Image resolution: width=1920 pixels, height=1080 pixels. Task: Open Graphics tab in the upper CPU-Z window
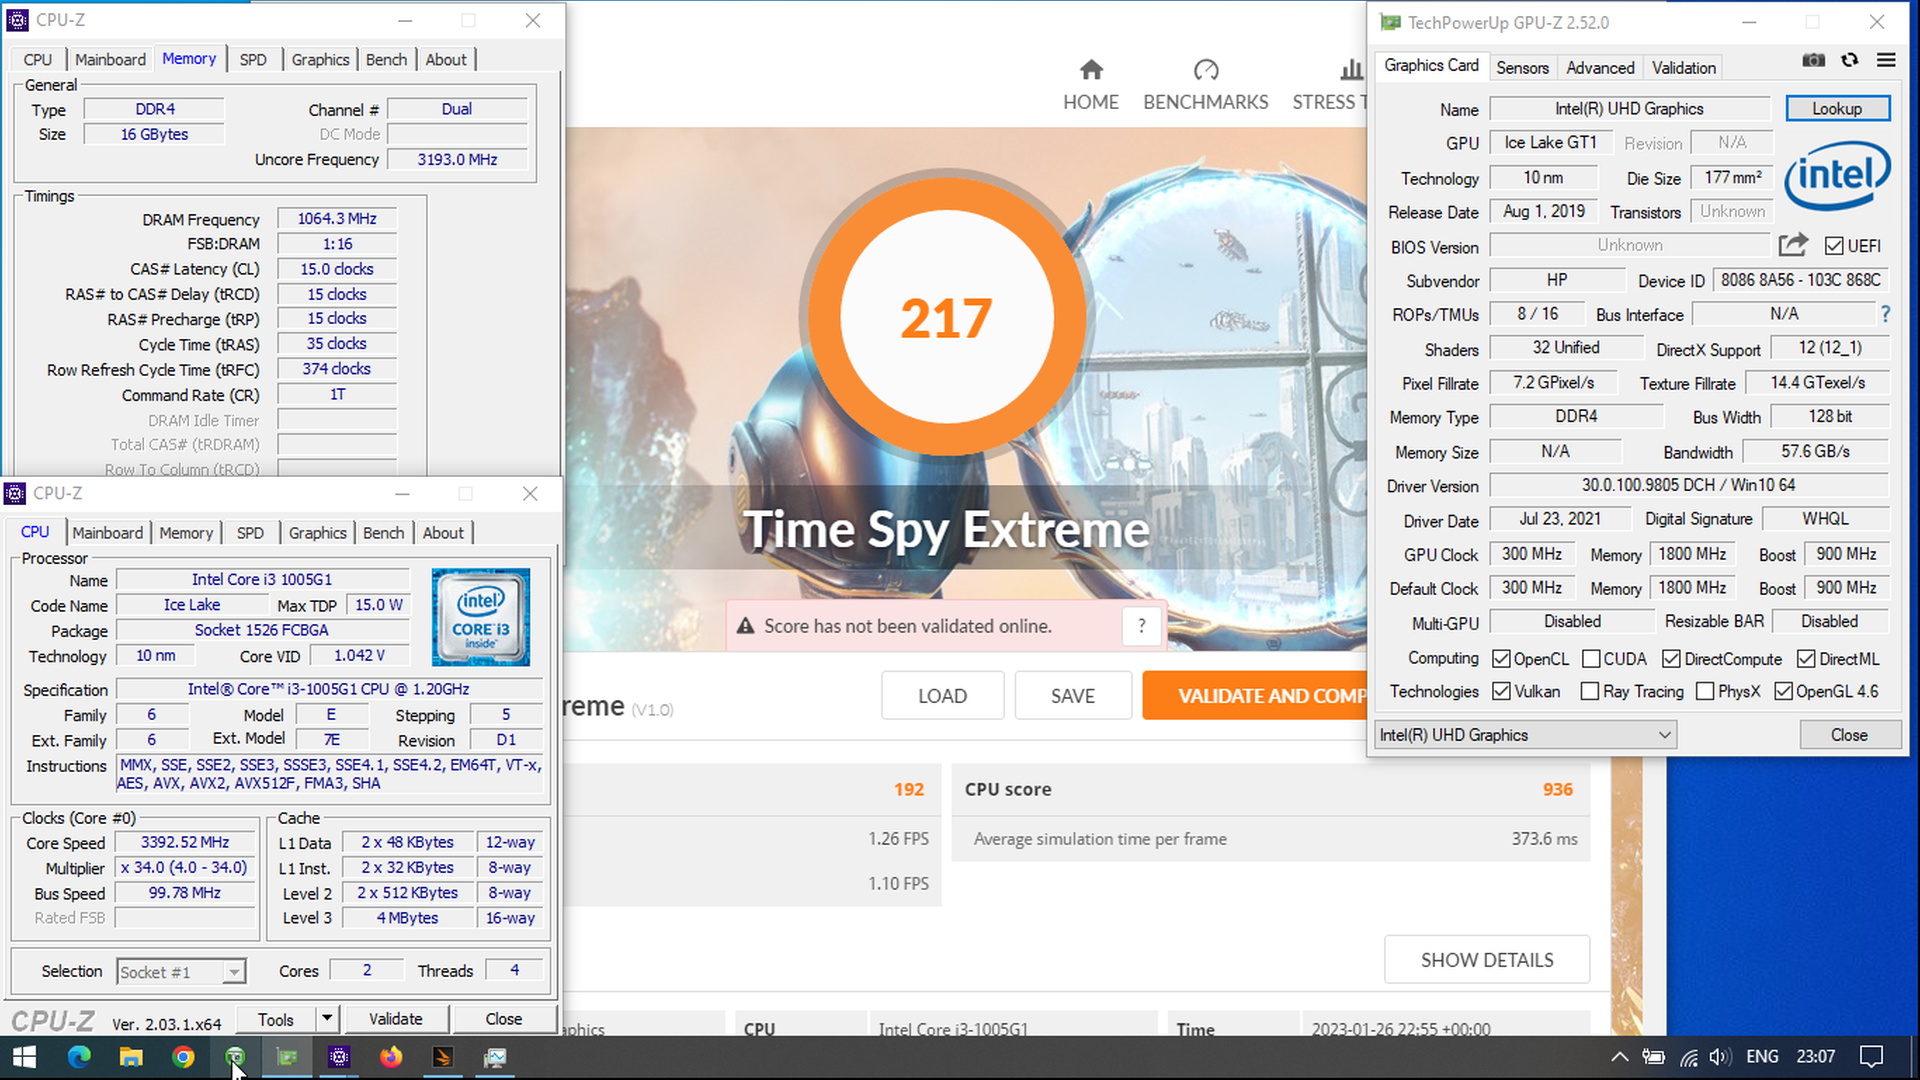[321, 60]
